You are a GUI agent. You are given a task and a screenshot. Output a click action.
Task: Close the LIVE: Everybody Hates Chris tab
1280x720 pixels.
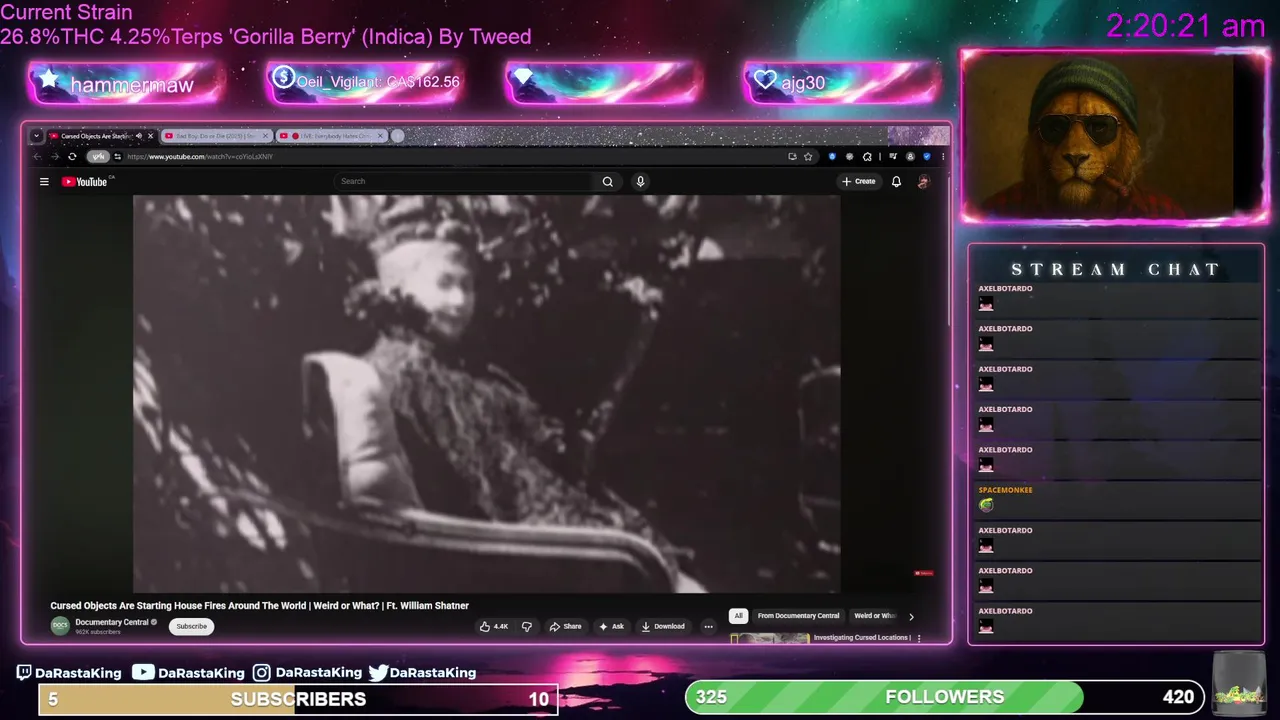(380, 136)
